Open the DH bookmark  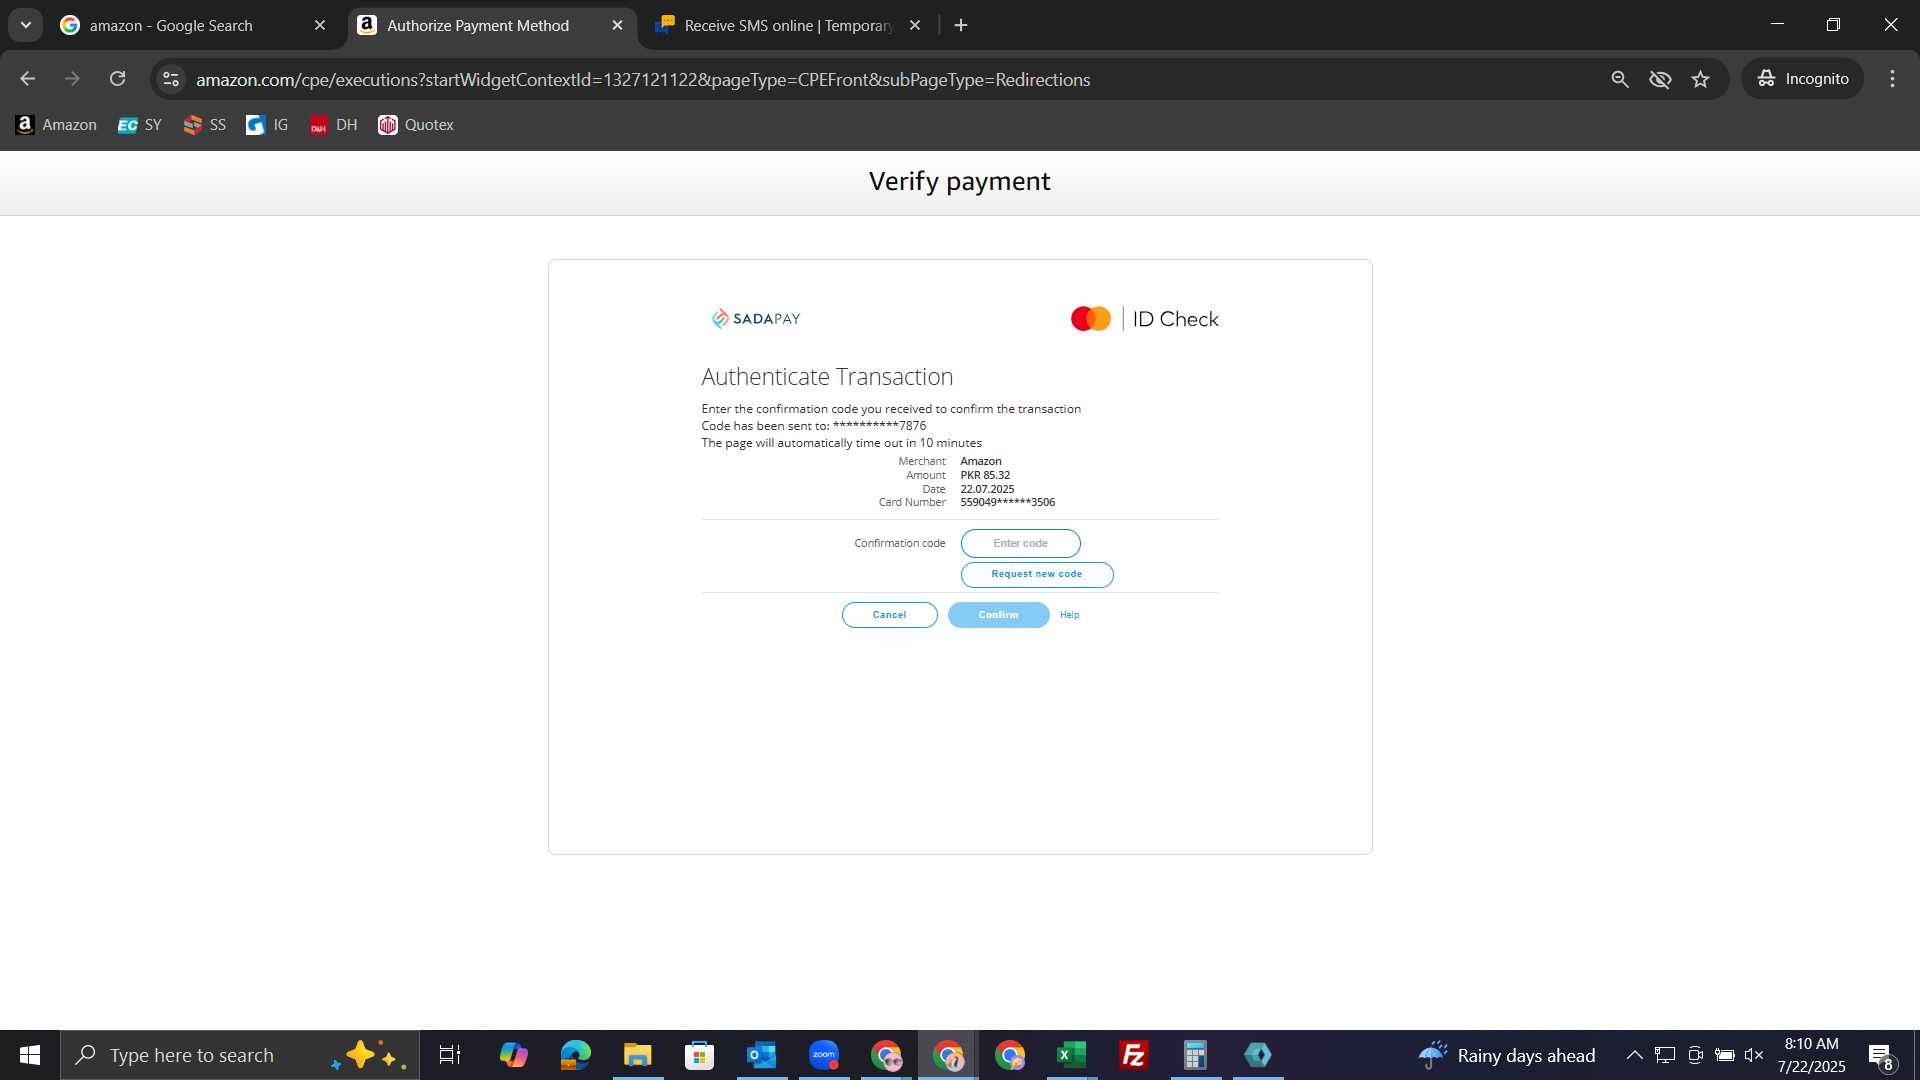tap(333, 125)
